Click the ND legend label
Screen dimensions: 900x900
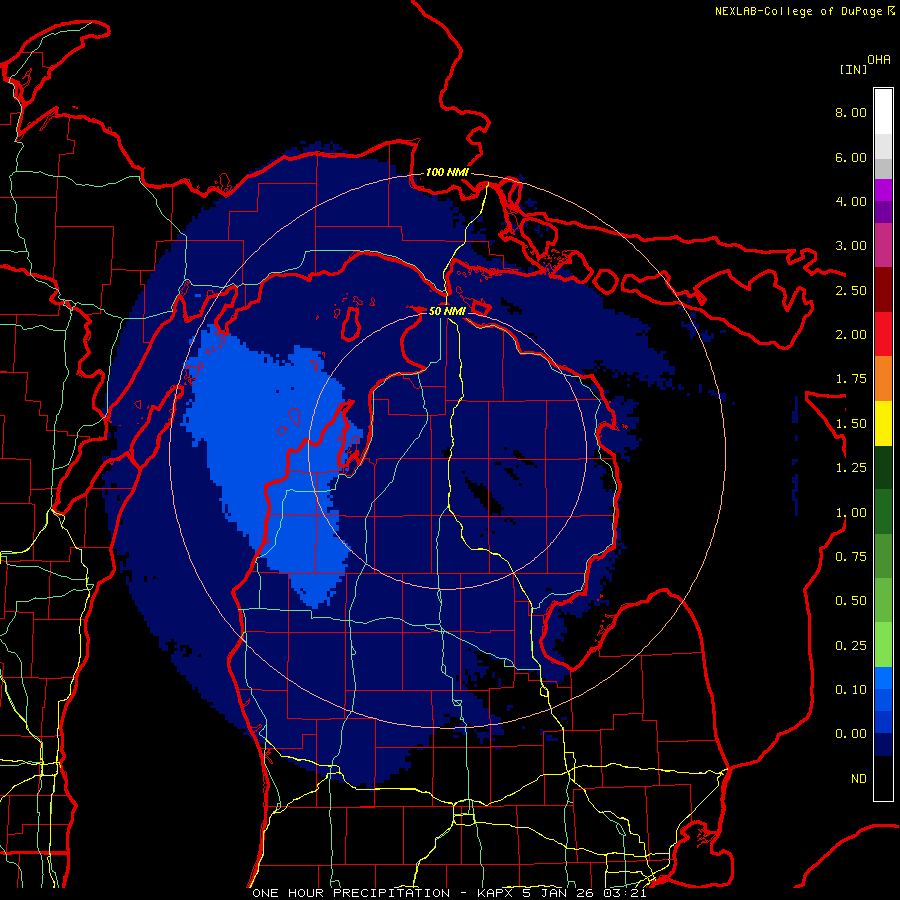(x=859, y=779)
